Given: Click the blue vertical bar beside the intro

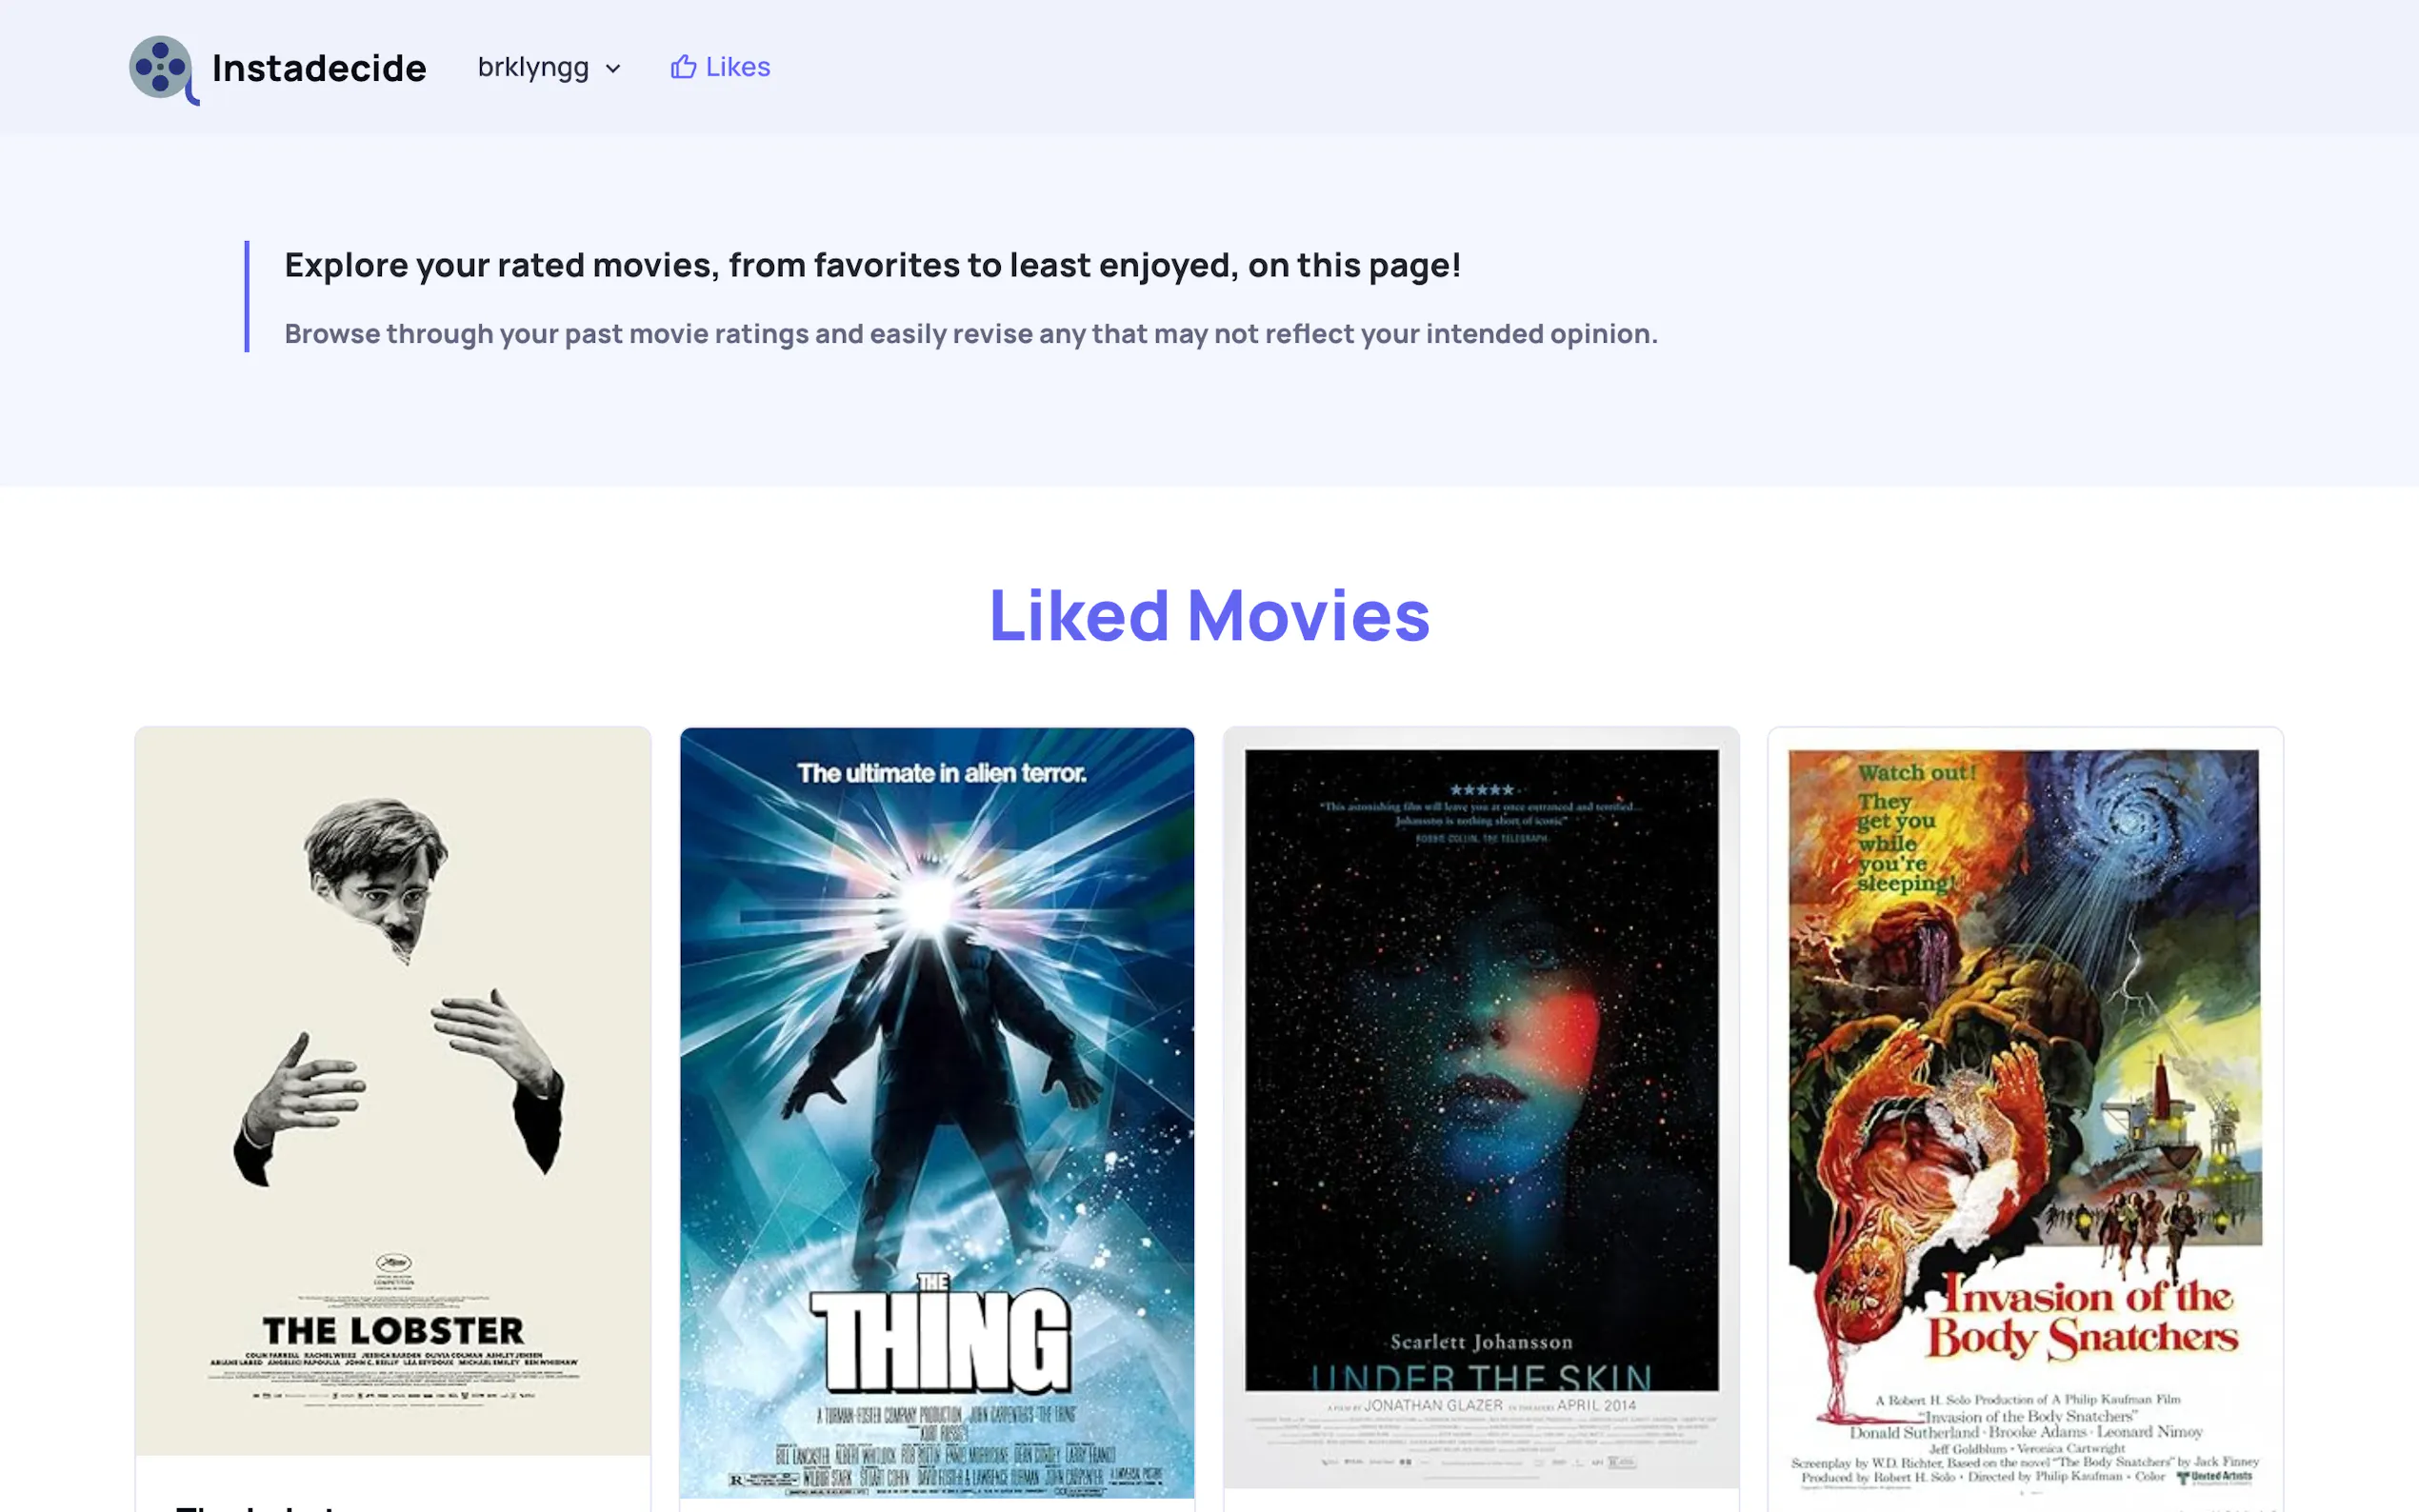Looking at the screenshot, I should click(x=247, y=296).
